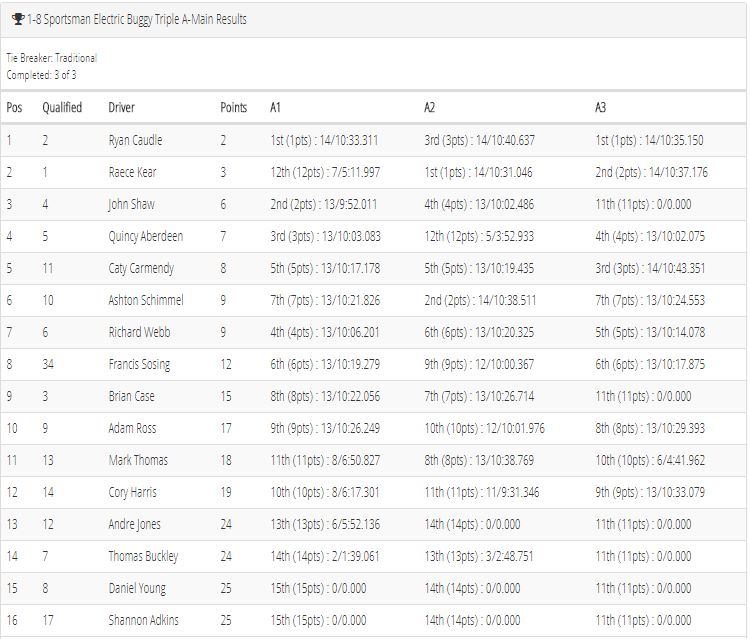Click the A1 column header
The image size is (750, 639).
click(x=275, y=107)
